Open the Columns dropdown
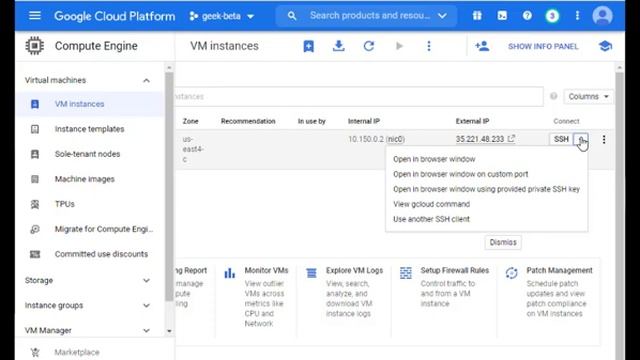The width and height of the screenshot is (640, 360). (x=588, y=97)
